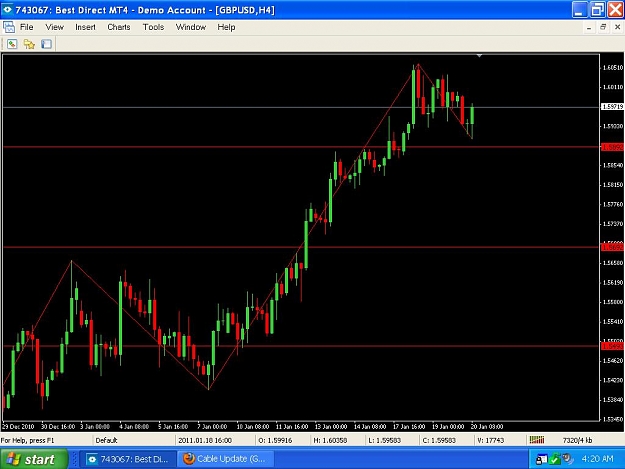Click the speaker volume tray icon
The width and height of the screenshot is (625, 469).
[567, 459]
